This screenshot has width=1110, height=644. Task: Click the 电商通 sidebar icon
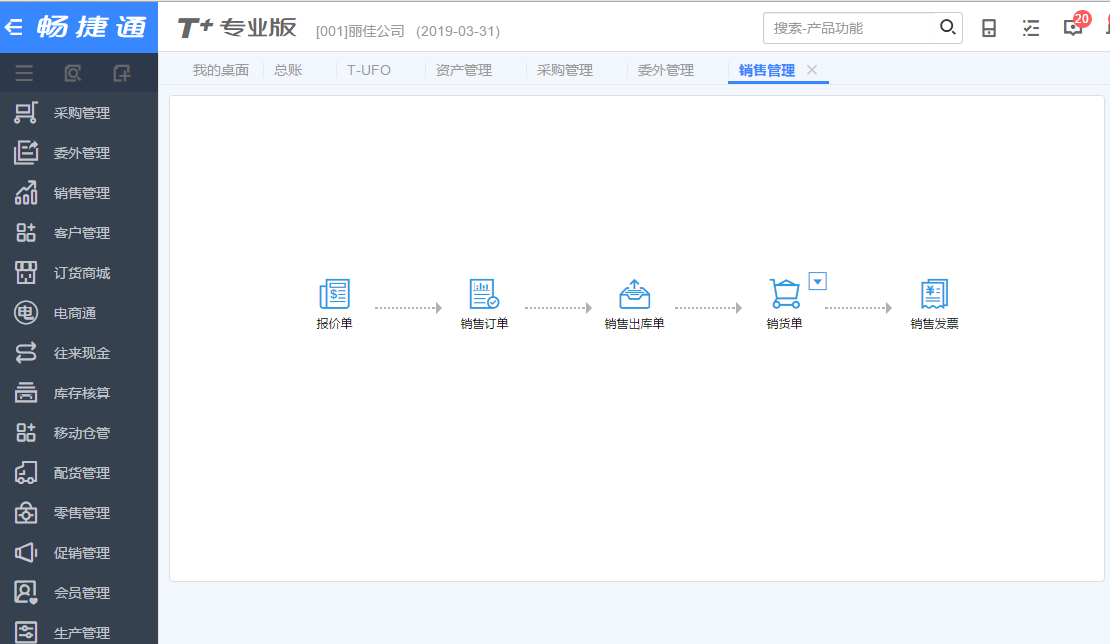(25, 312)
